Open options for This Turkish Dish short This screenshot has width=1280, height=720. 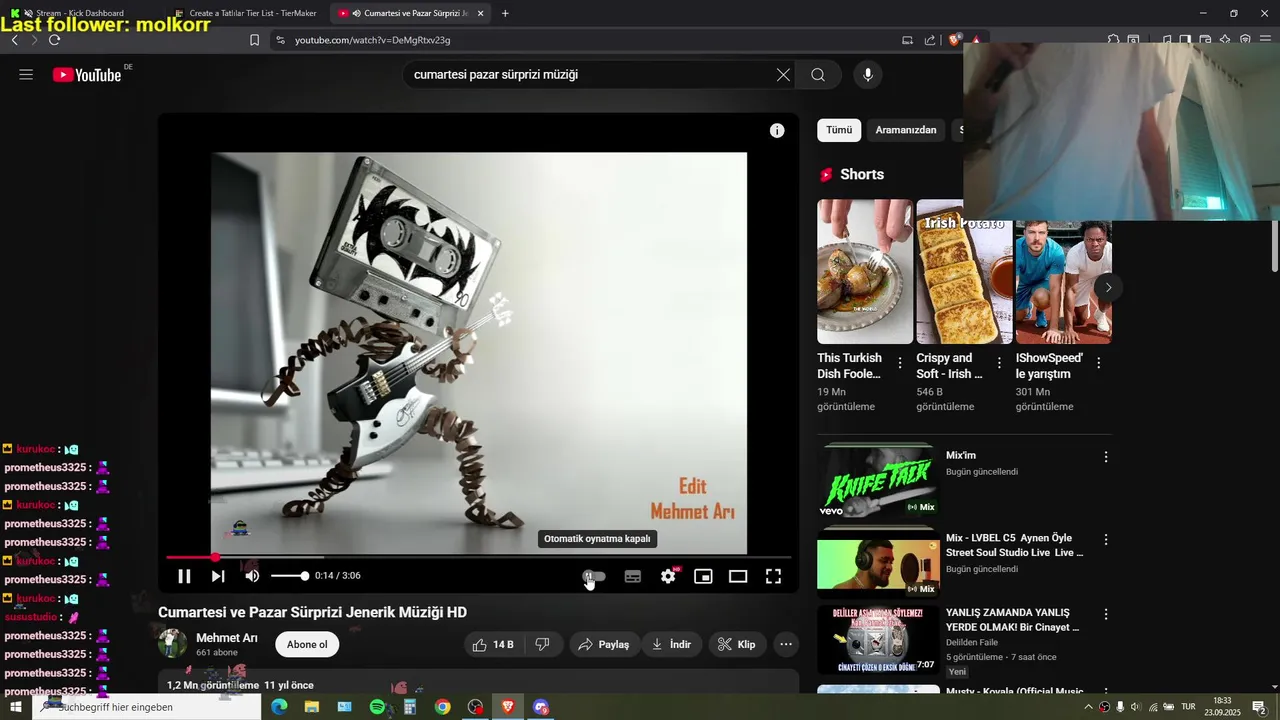coord(900,363)
